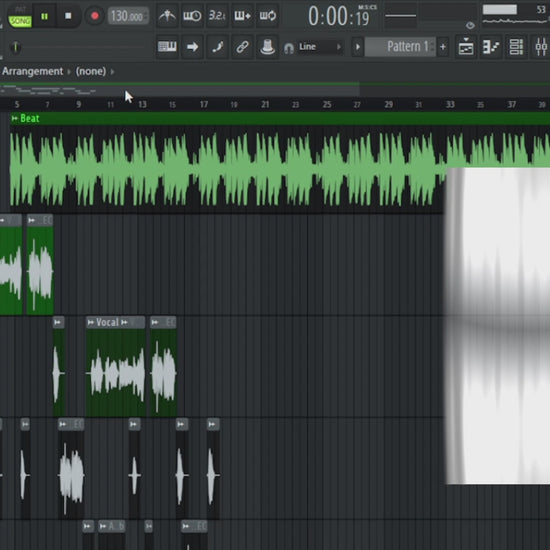Screen dimensions: 550x550
Task: Click the main pitch knob
Action: 15,47
